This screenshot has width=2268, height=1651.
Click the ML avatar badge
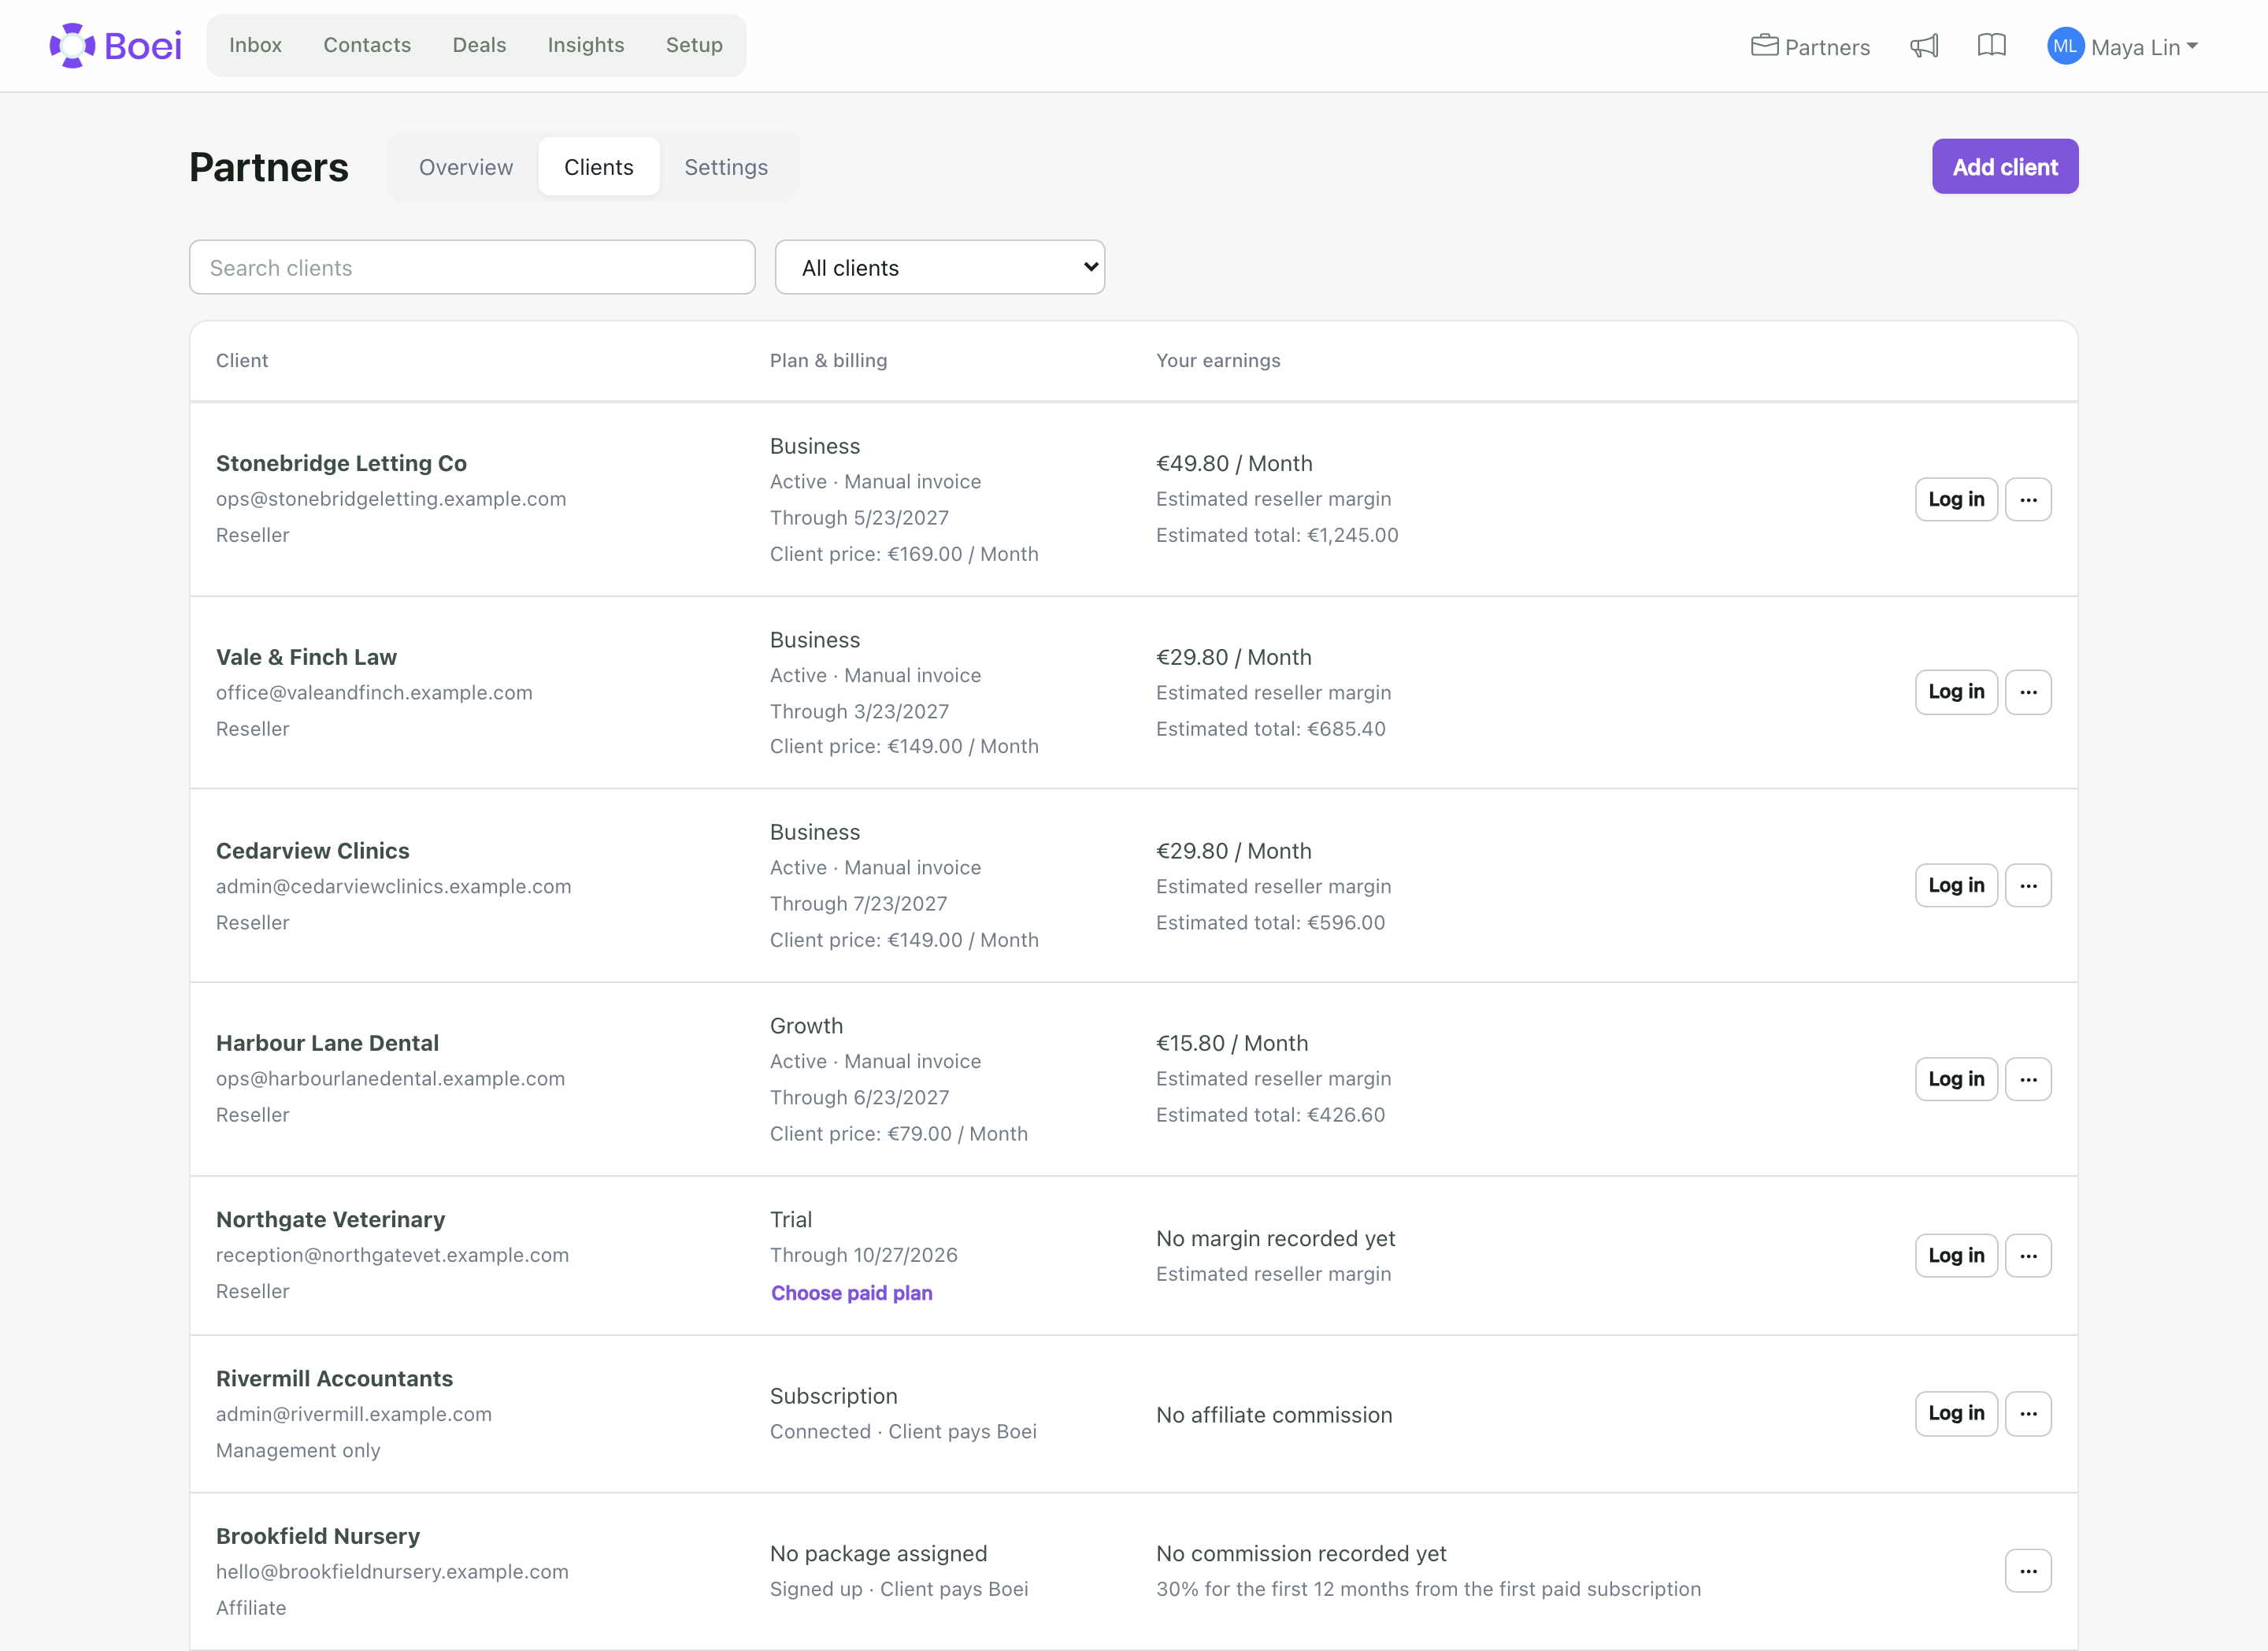(2064, 46)
